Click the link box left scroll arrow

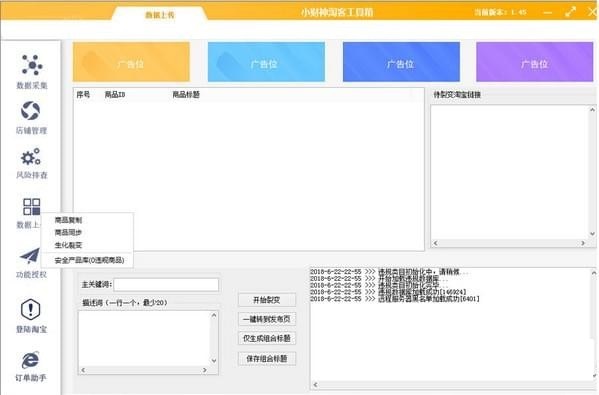point(435,243)
